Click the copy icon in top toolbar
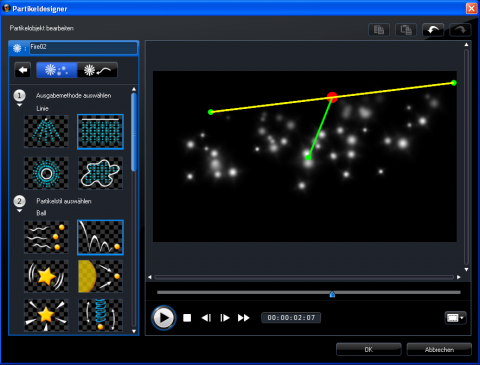This screenshot has height=365, width=480. coord(379,30)
